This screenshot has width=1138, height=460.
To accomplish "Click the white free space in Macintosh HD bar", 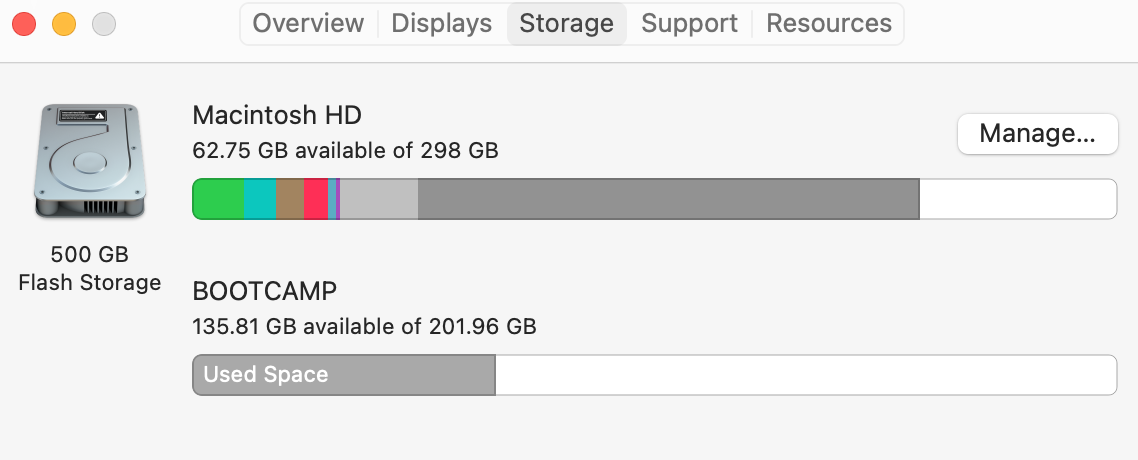I will 1016,199.
